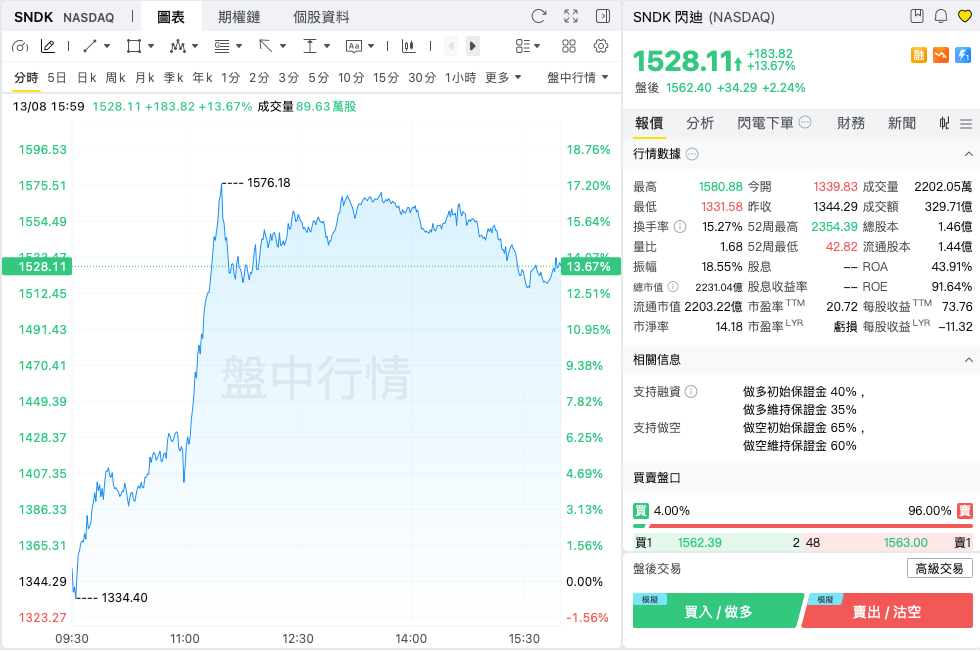Click the info icon beside 總市值
Image resolution: width=980 pixels, height=651 pixels.
pos(672,287)
